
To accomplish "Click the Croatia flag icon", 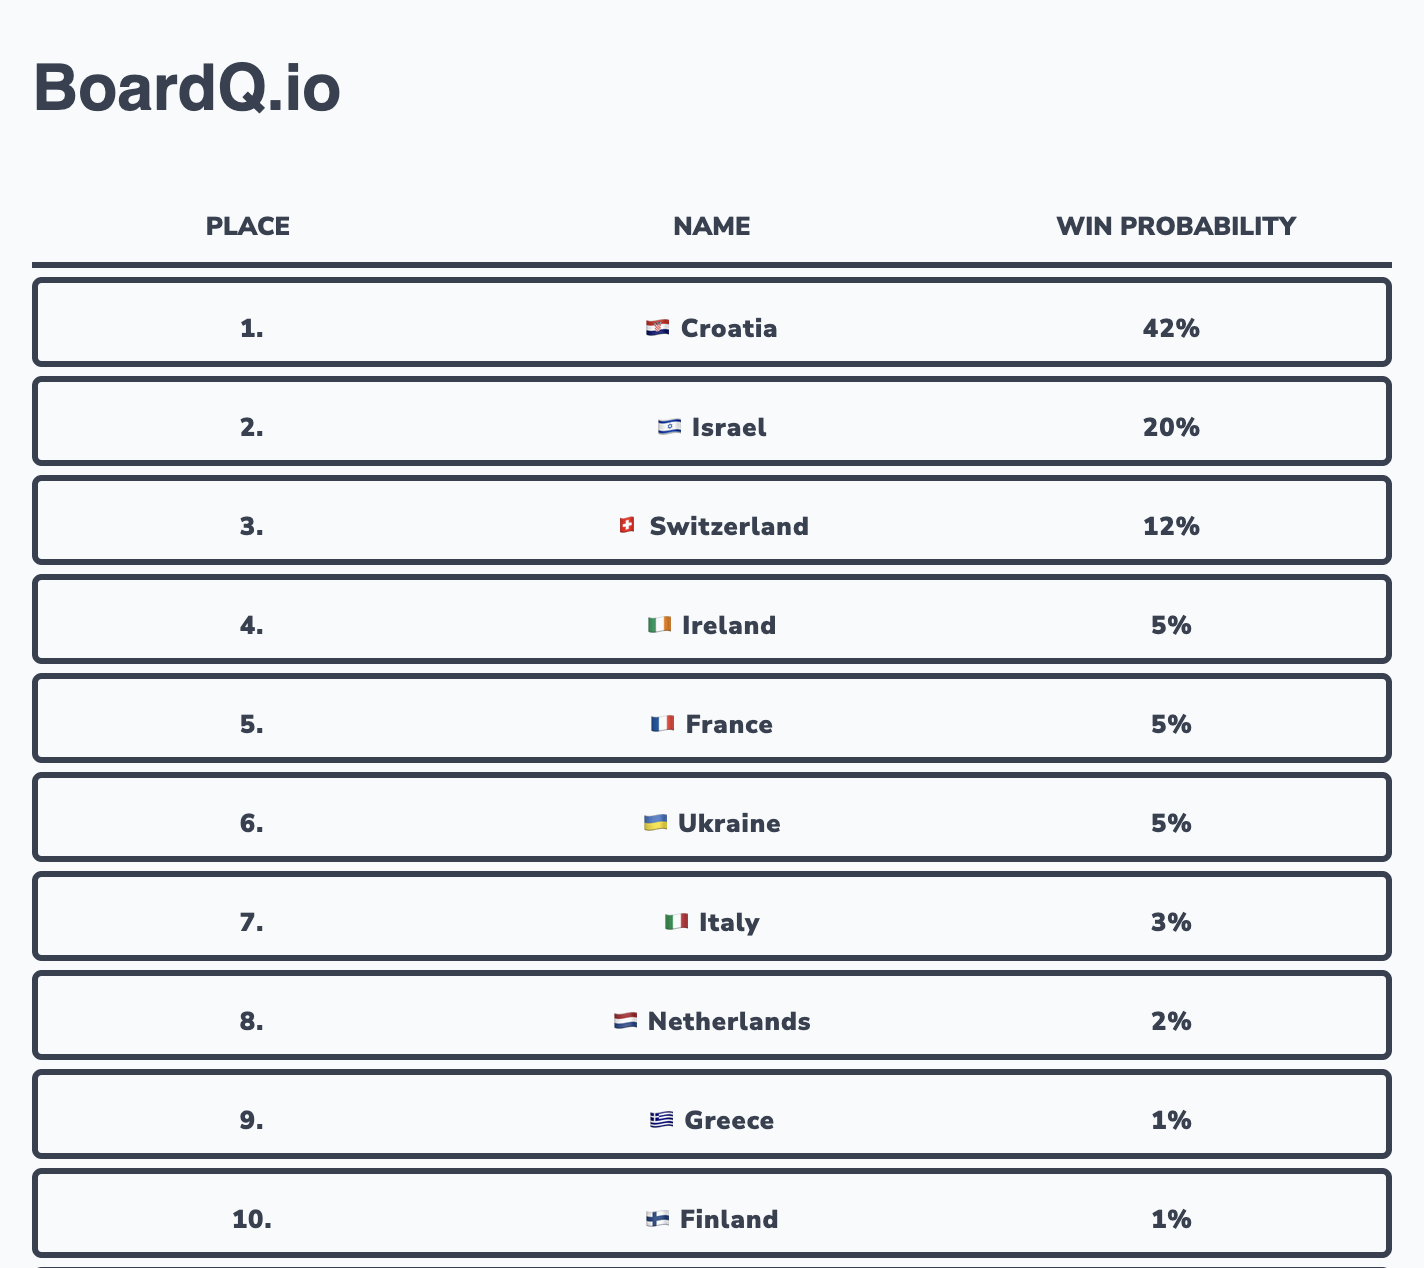I will tap(657, 328).
